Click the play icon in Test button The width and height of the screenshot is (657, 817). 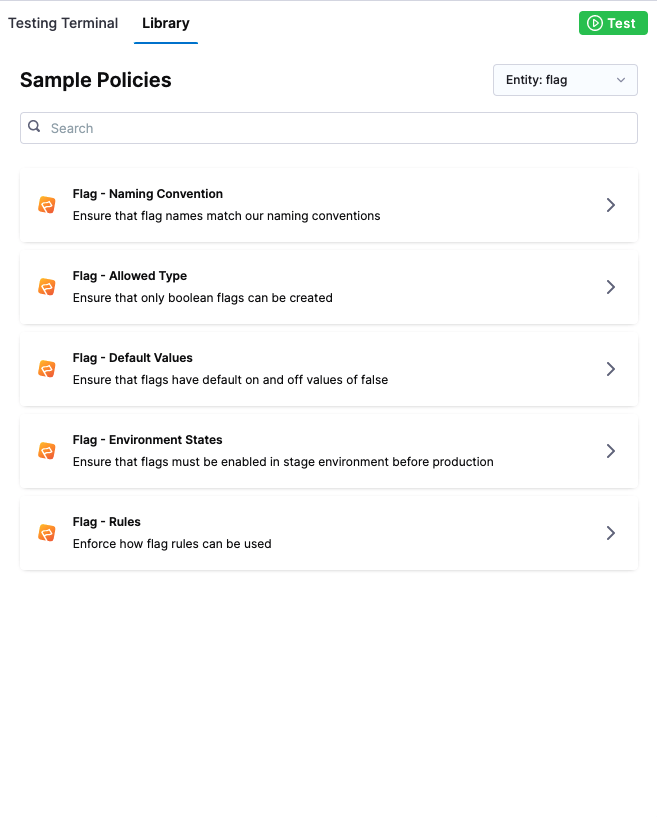[x=594, y=23]
